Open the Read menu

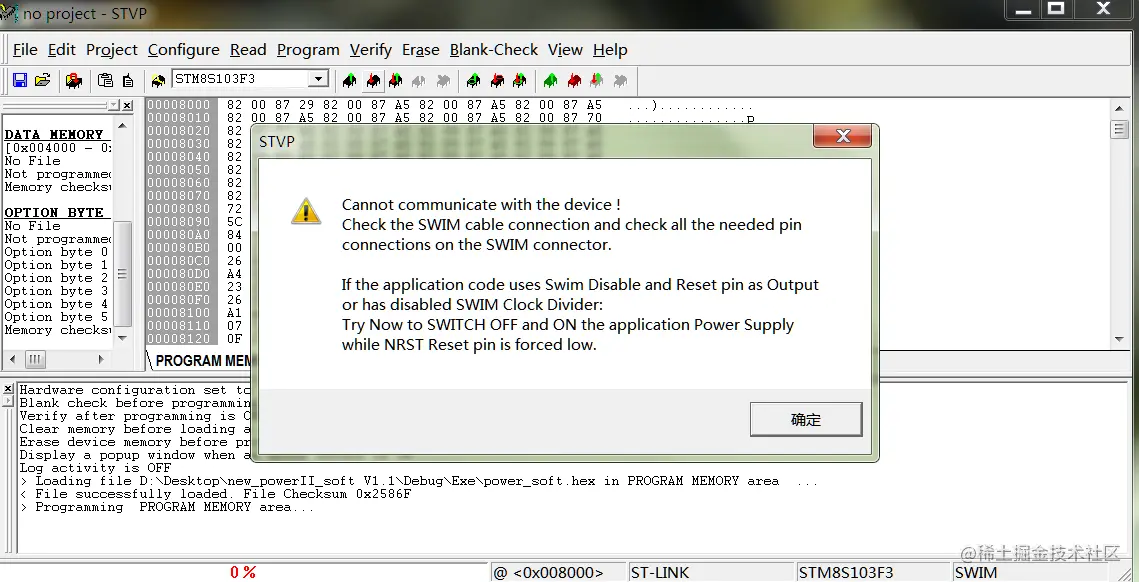coord(248,50)
